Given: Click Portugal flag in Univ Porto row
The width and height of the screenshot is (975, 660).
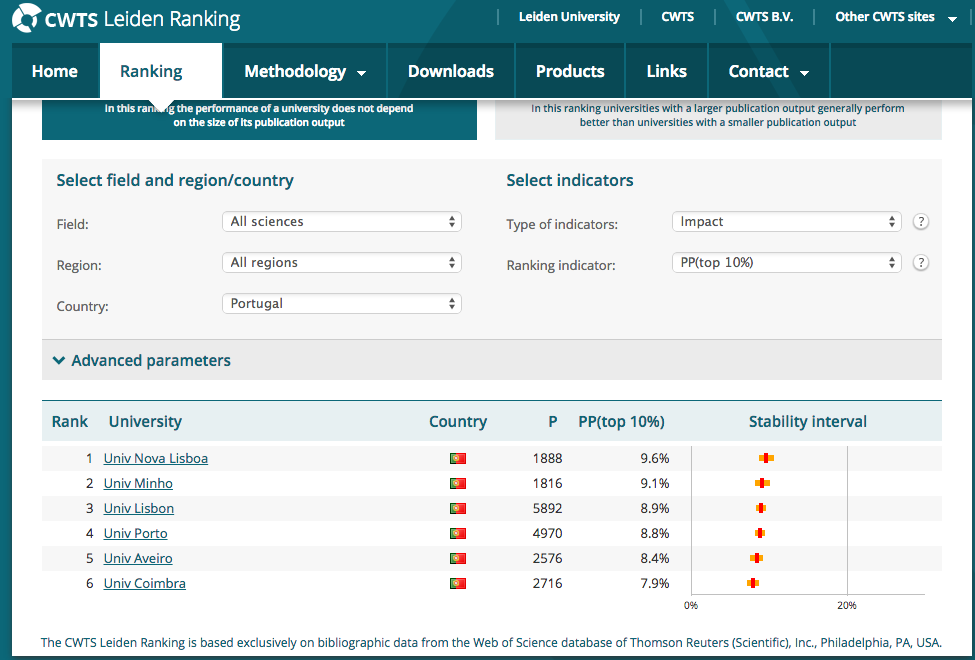Looking at the screenshot, I should click(x=458, y=533).
